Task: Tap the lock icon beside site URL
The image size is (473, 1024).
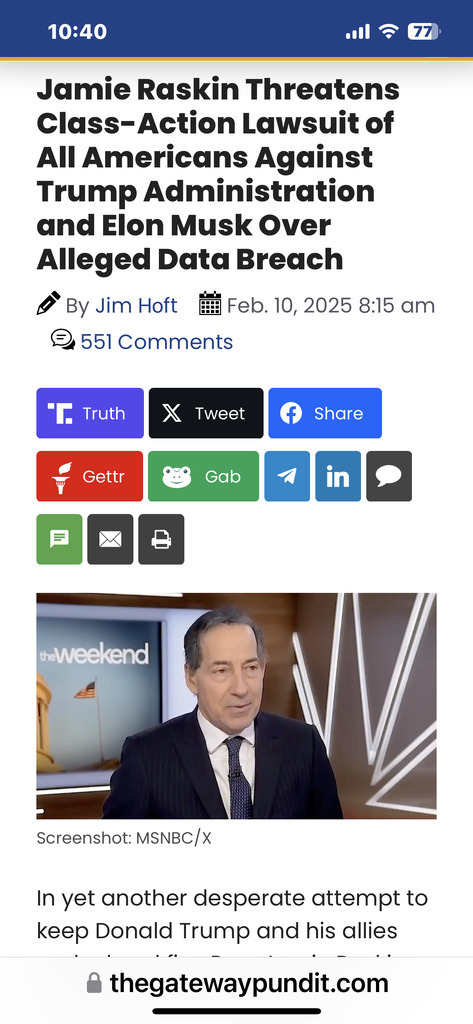Action: click(95, 983)
